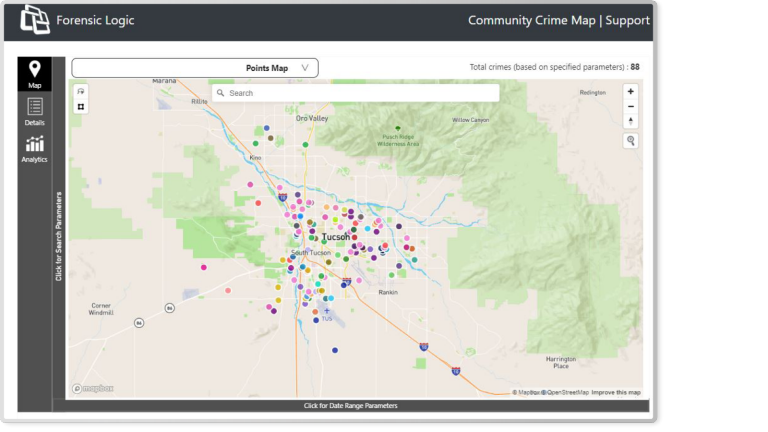This screenshot has height=432, width=768.
Task: Open the Points Map type dropdown
Action: 195,68
